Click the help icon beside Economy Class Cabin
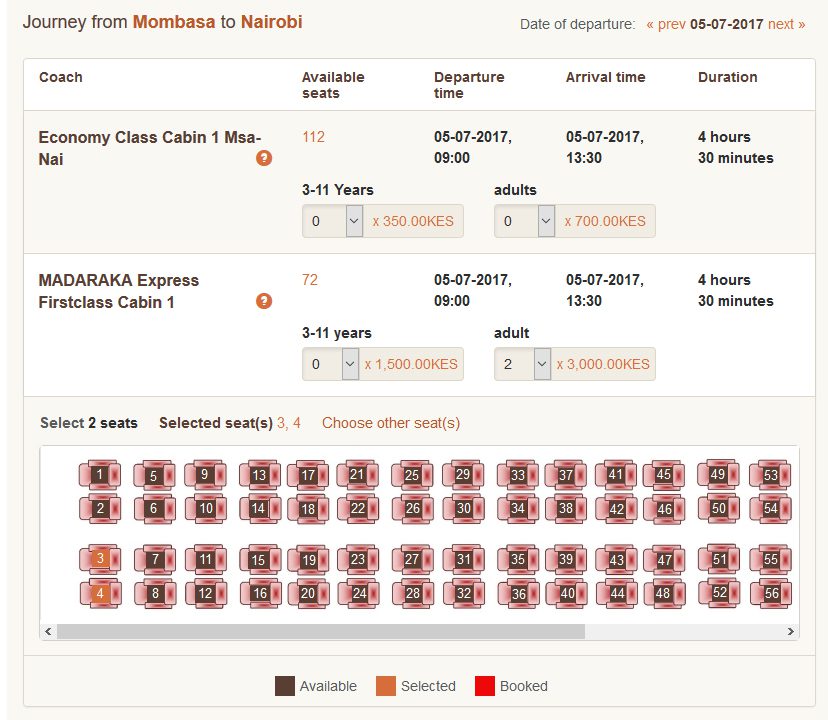The image size is (828, 720). 264,158
